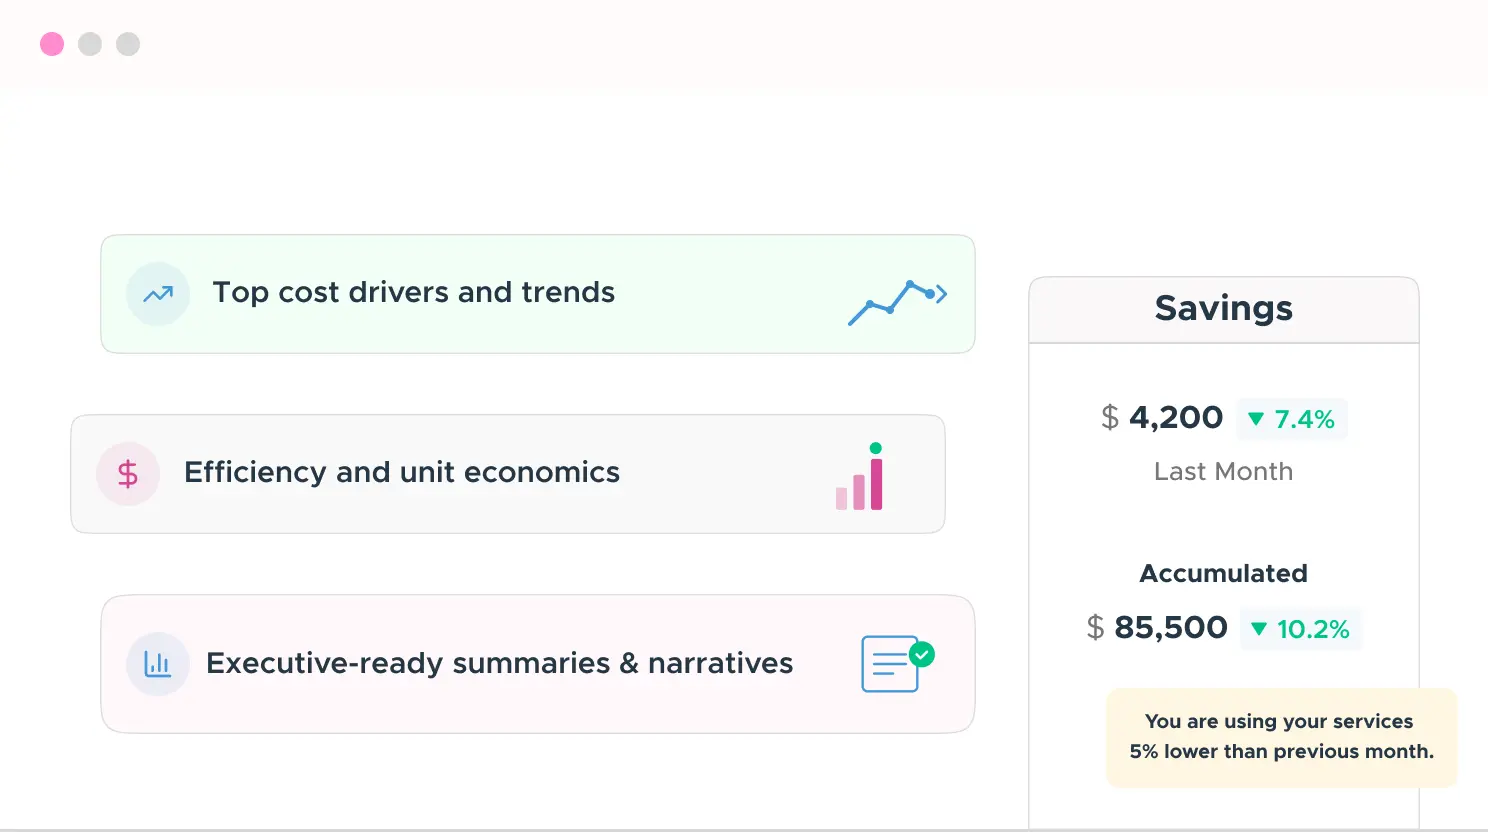The width and height of the screenshot is (1488, 832).
Task: Click the down triangle beside 10.2%
Action: pyautogui.click(x=1259, y=629)
